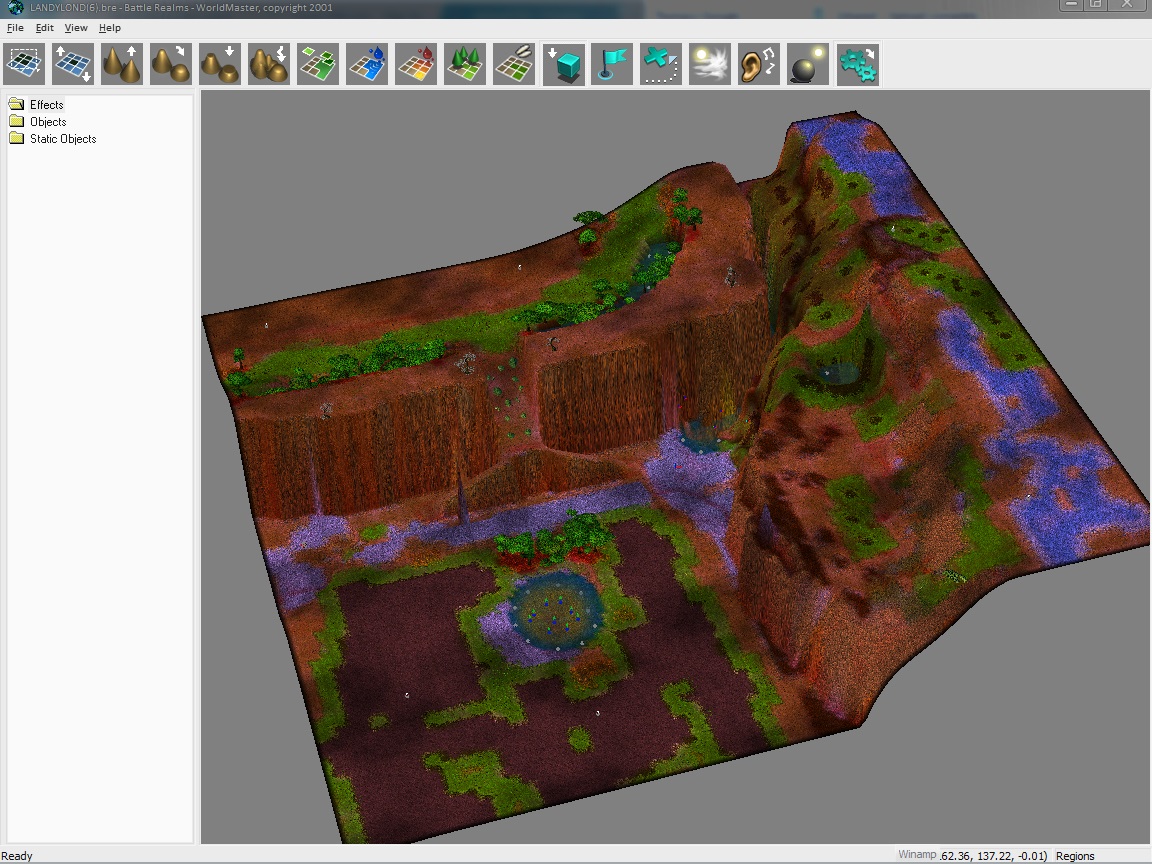Select the terrain selection grid tool
This screenshot has height=864, width=1152.
pos(24,64)
